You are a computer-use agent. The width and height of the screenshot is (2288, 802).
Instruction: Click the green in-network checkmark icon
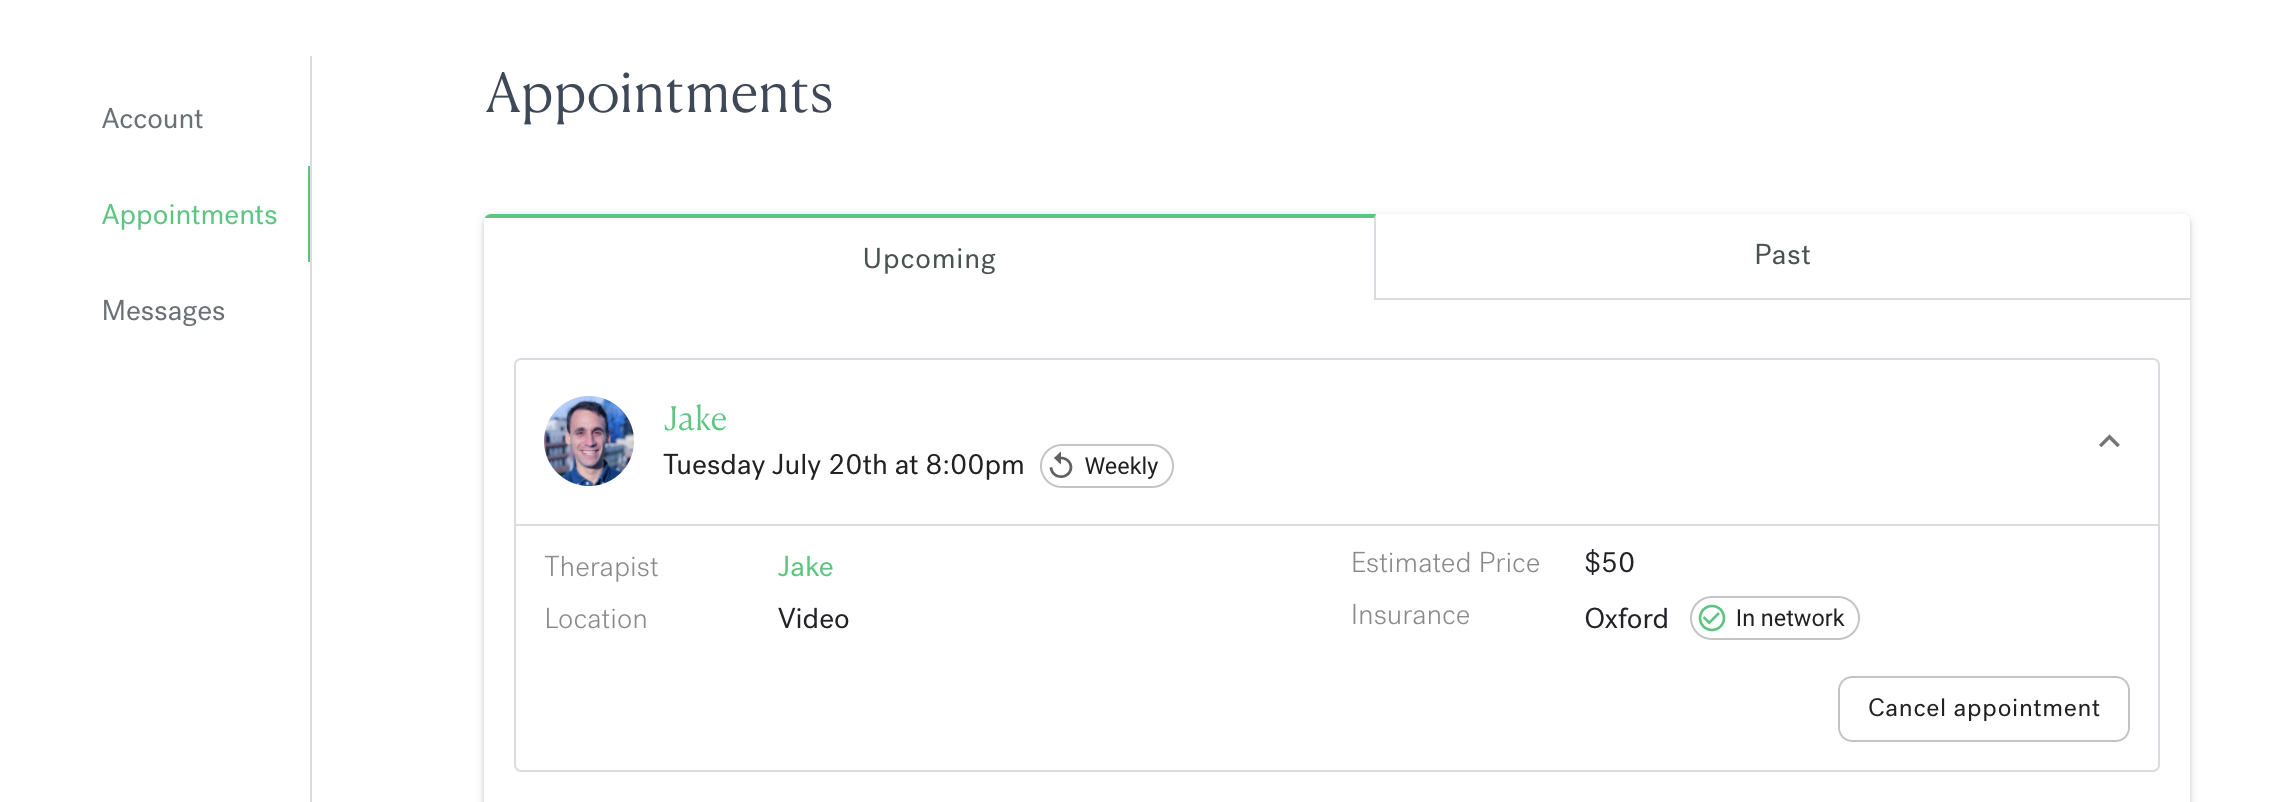point(1712,618)
